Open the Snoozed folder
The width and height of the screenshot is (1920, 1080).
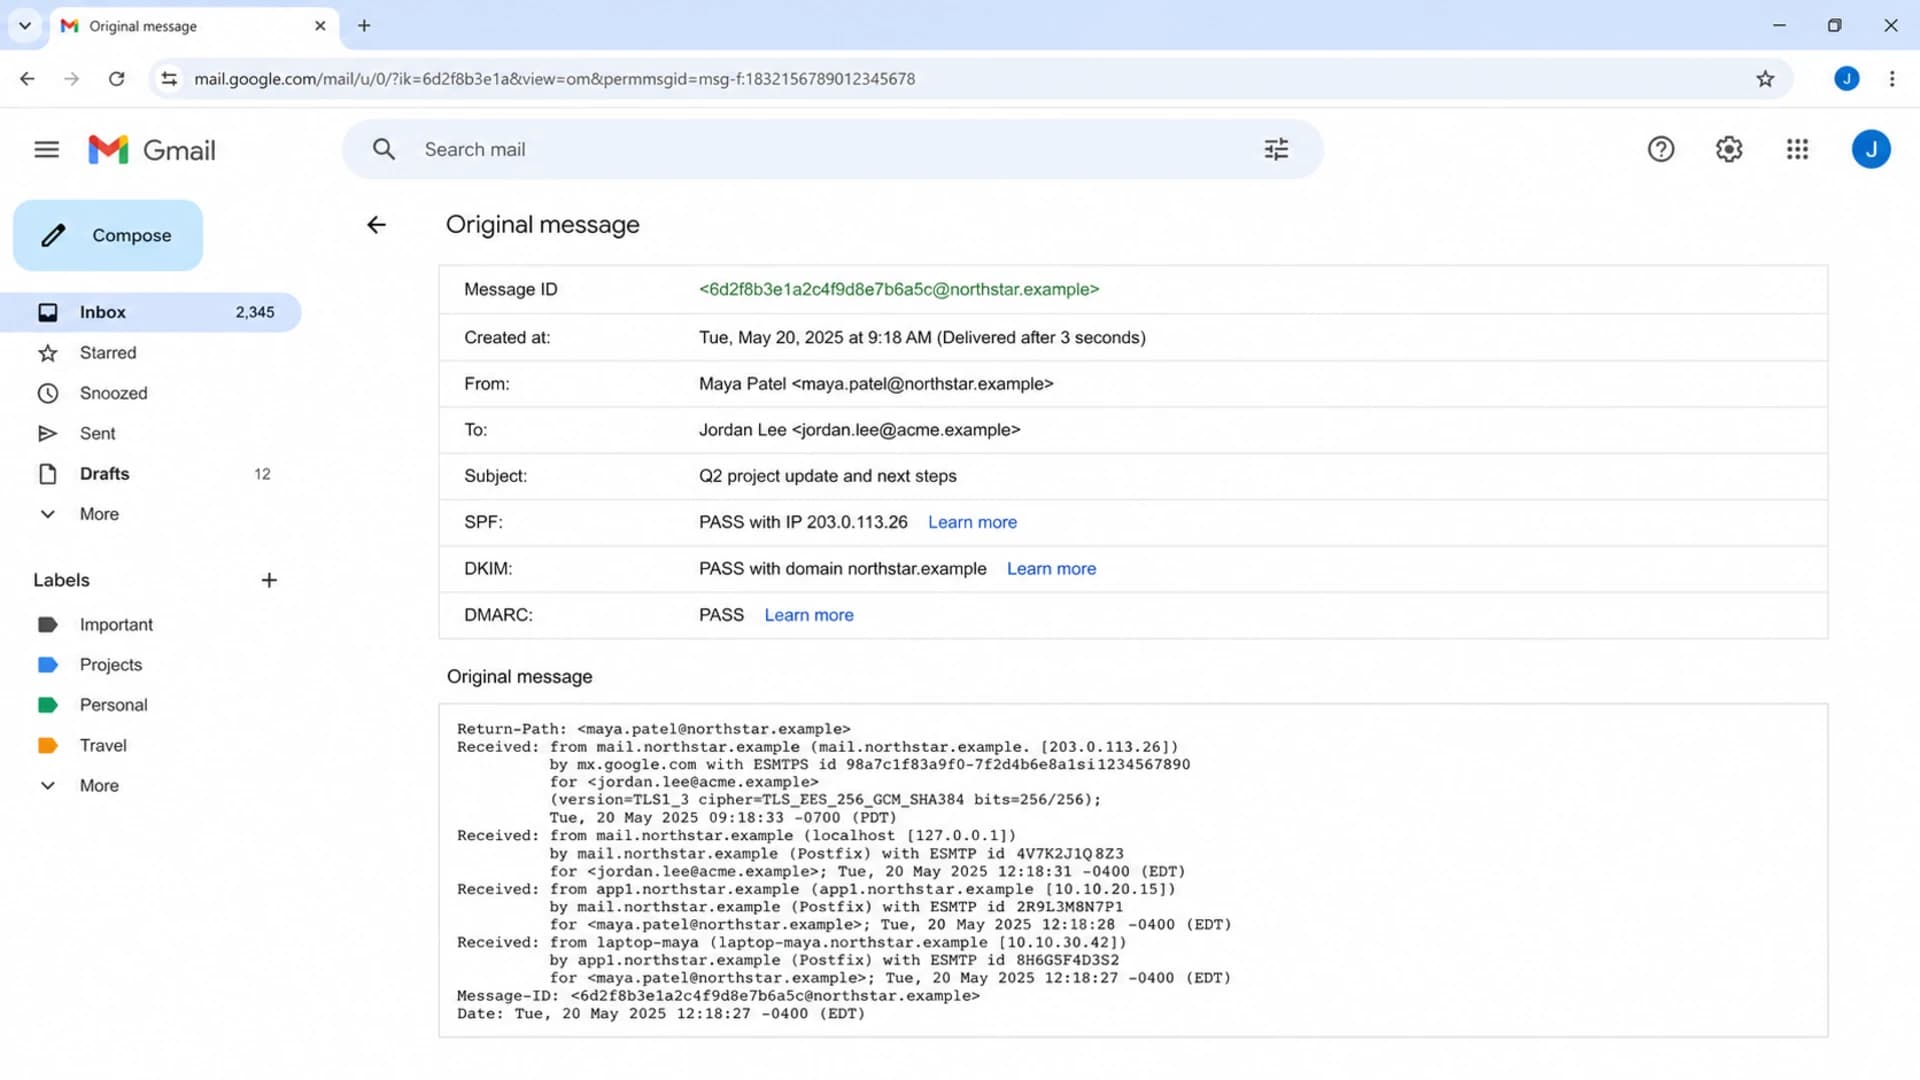151,393
